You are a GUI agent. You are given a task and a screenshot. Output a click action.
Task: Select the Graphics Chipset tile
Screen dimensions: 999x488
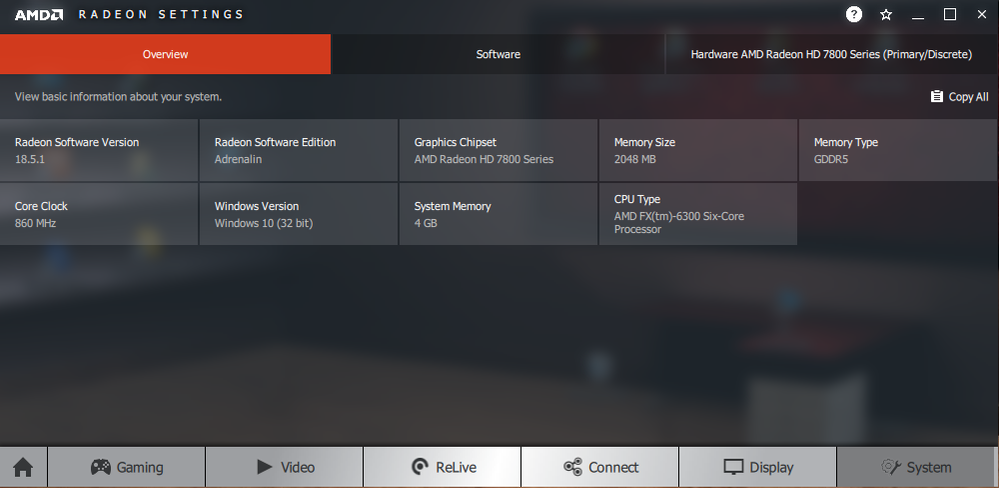[x=498, y=150]
